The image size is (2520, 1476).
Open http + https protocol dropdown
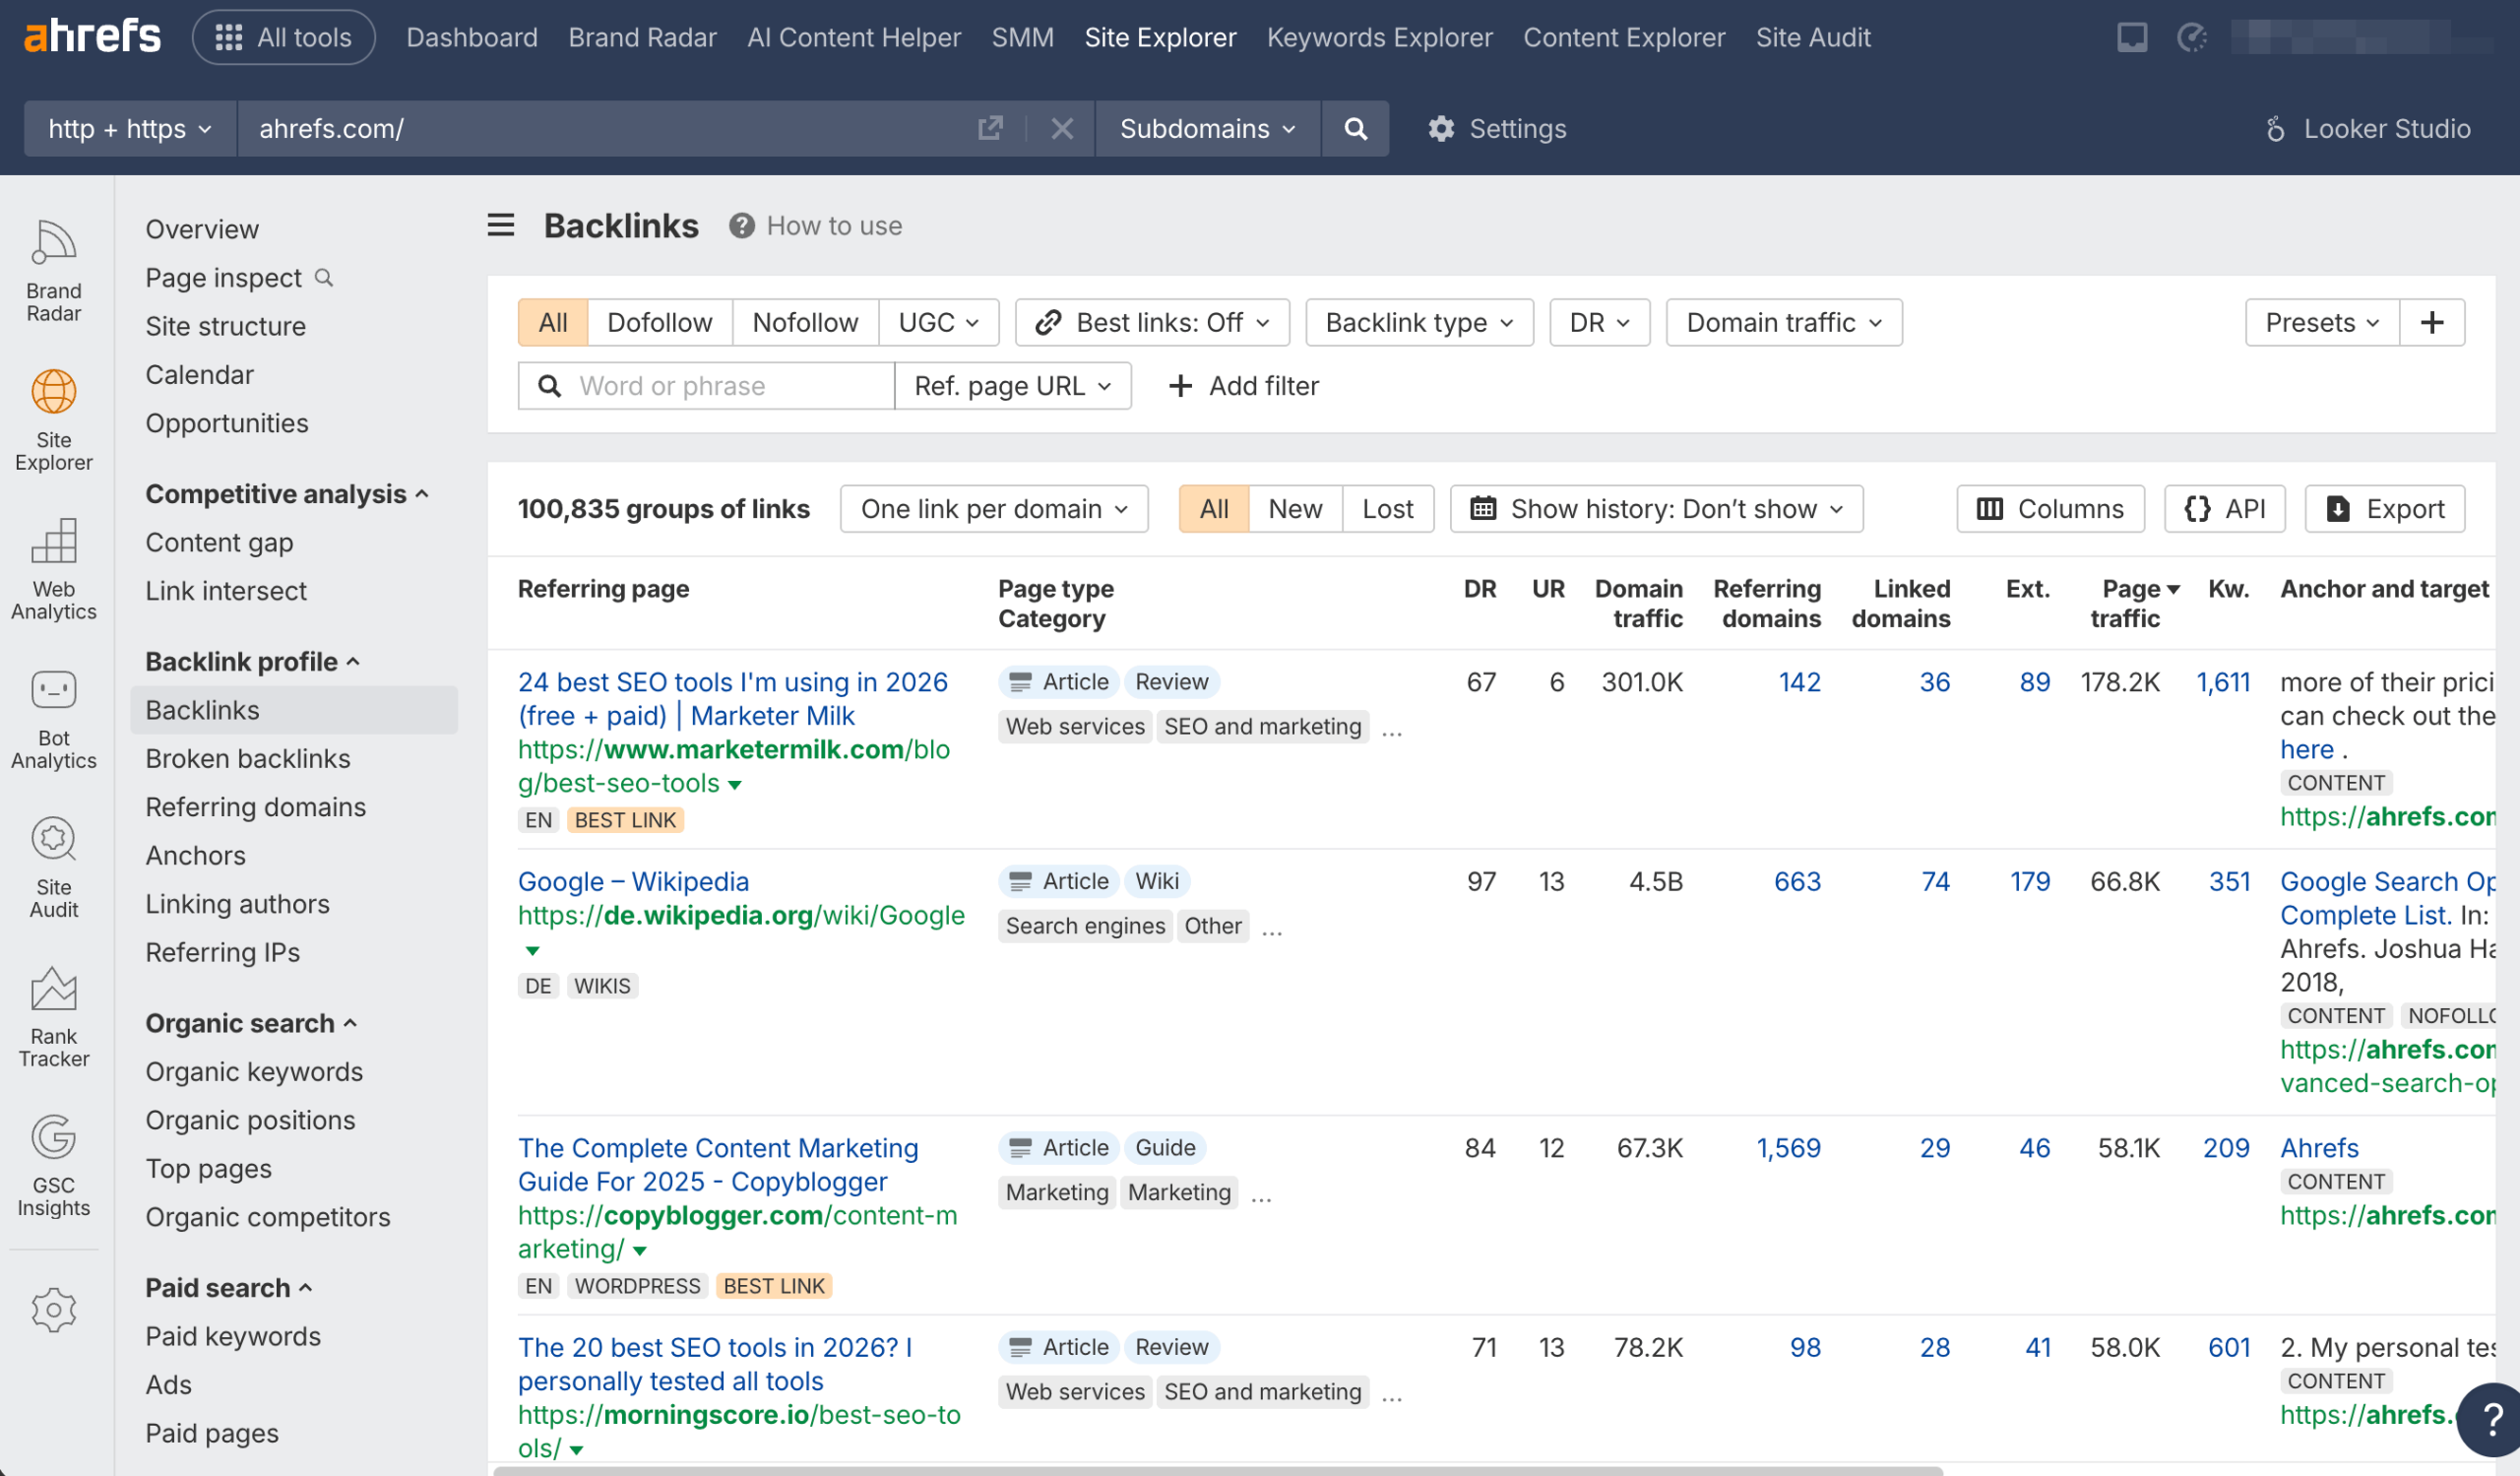click(x=130, y=128)
